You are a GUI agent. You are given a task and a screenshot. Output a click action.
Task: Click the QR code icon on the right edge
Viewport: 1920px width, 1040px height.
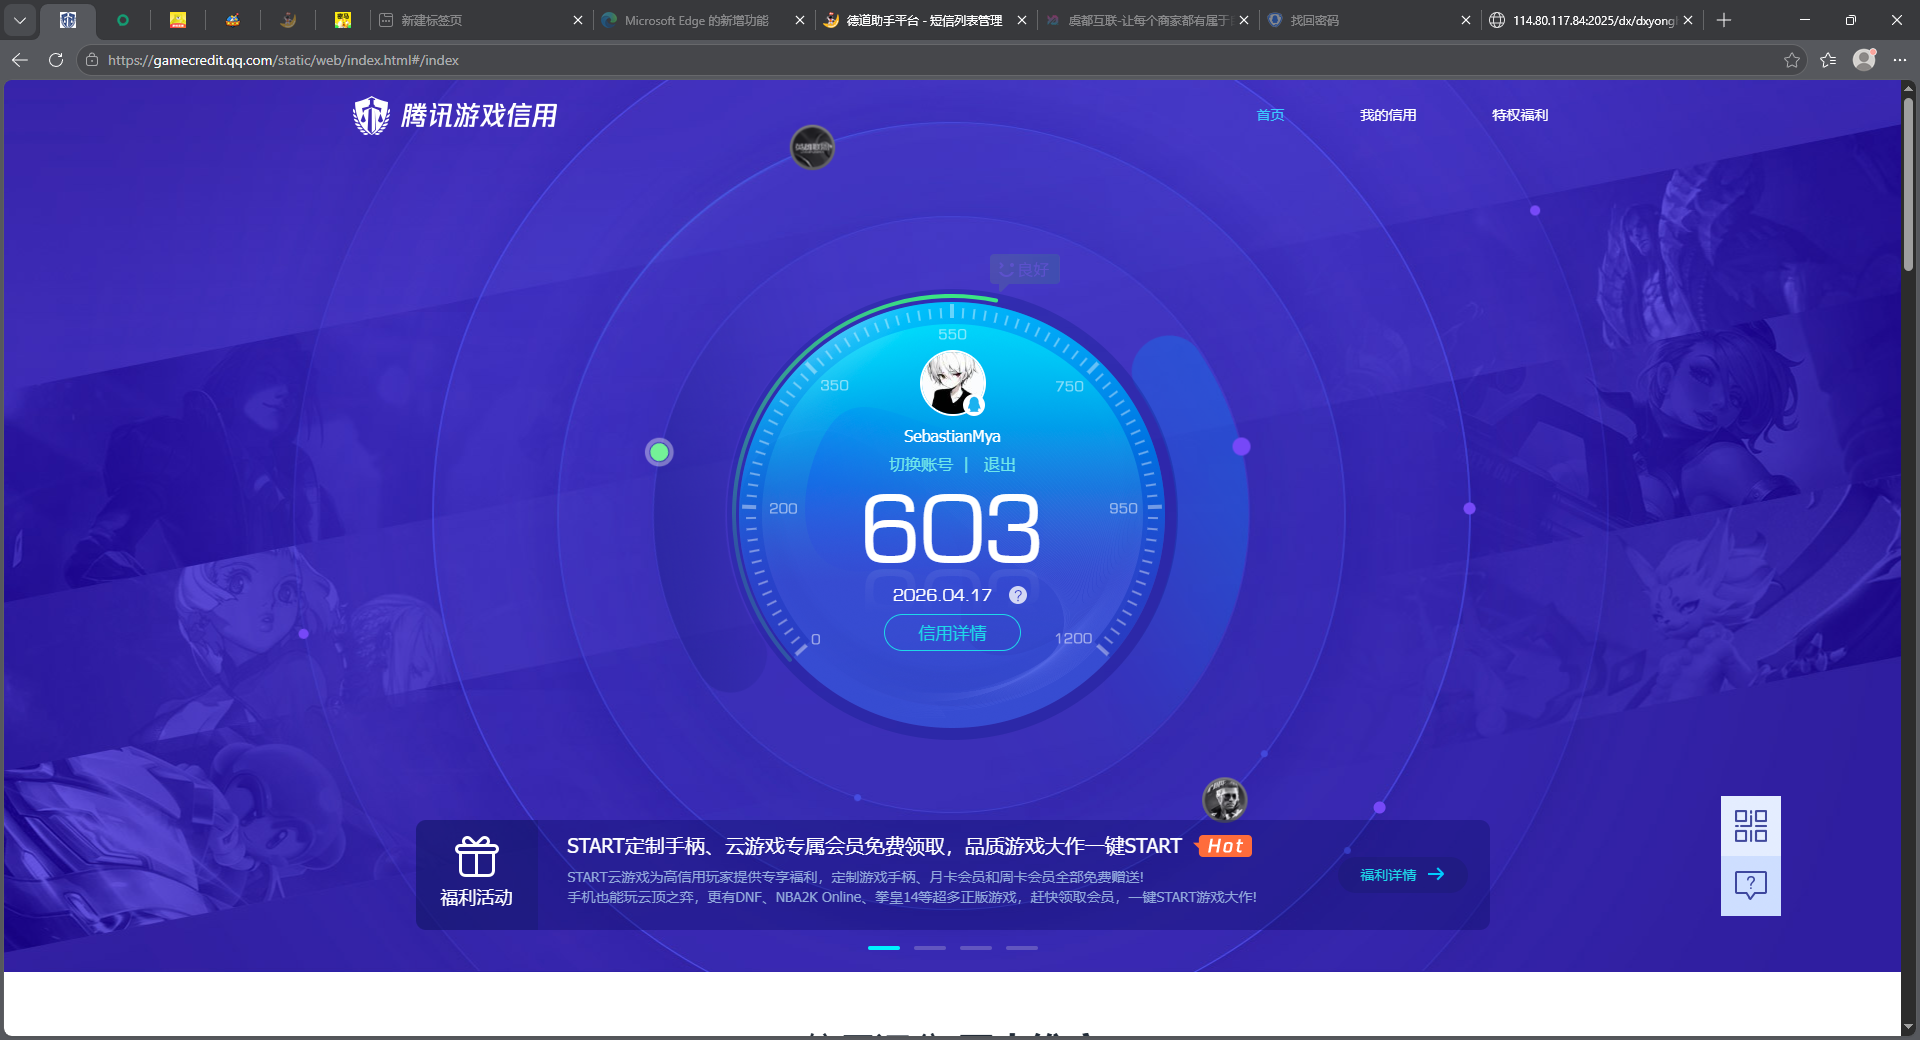coord(1750,826)
